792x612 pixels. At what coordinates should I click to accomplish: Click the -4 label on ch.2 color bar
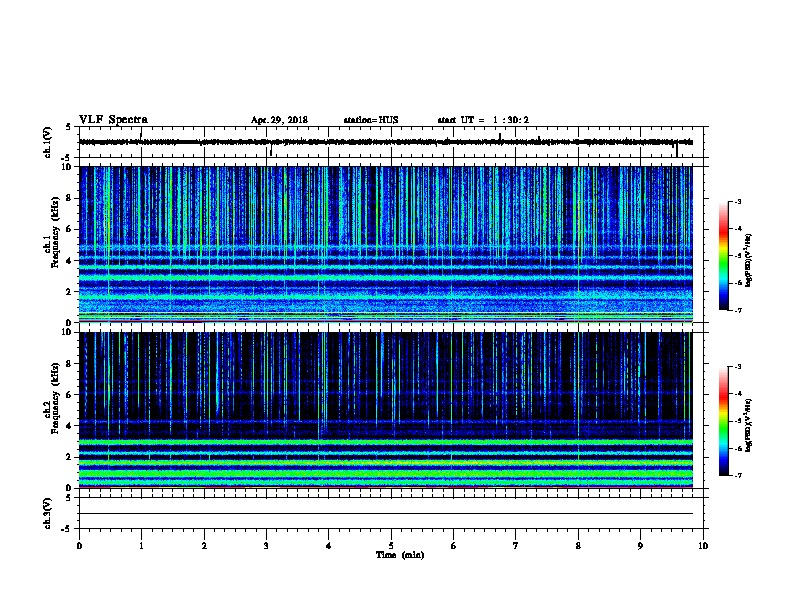[737, 394]
